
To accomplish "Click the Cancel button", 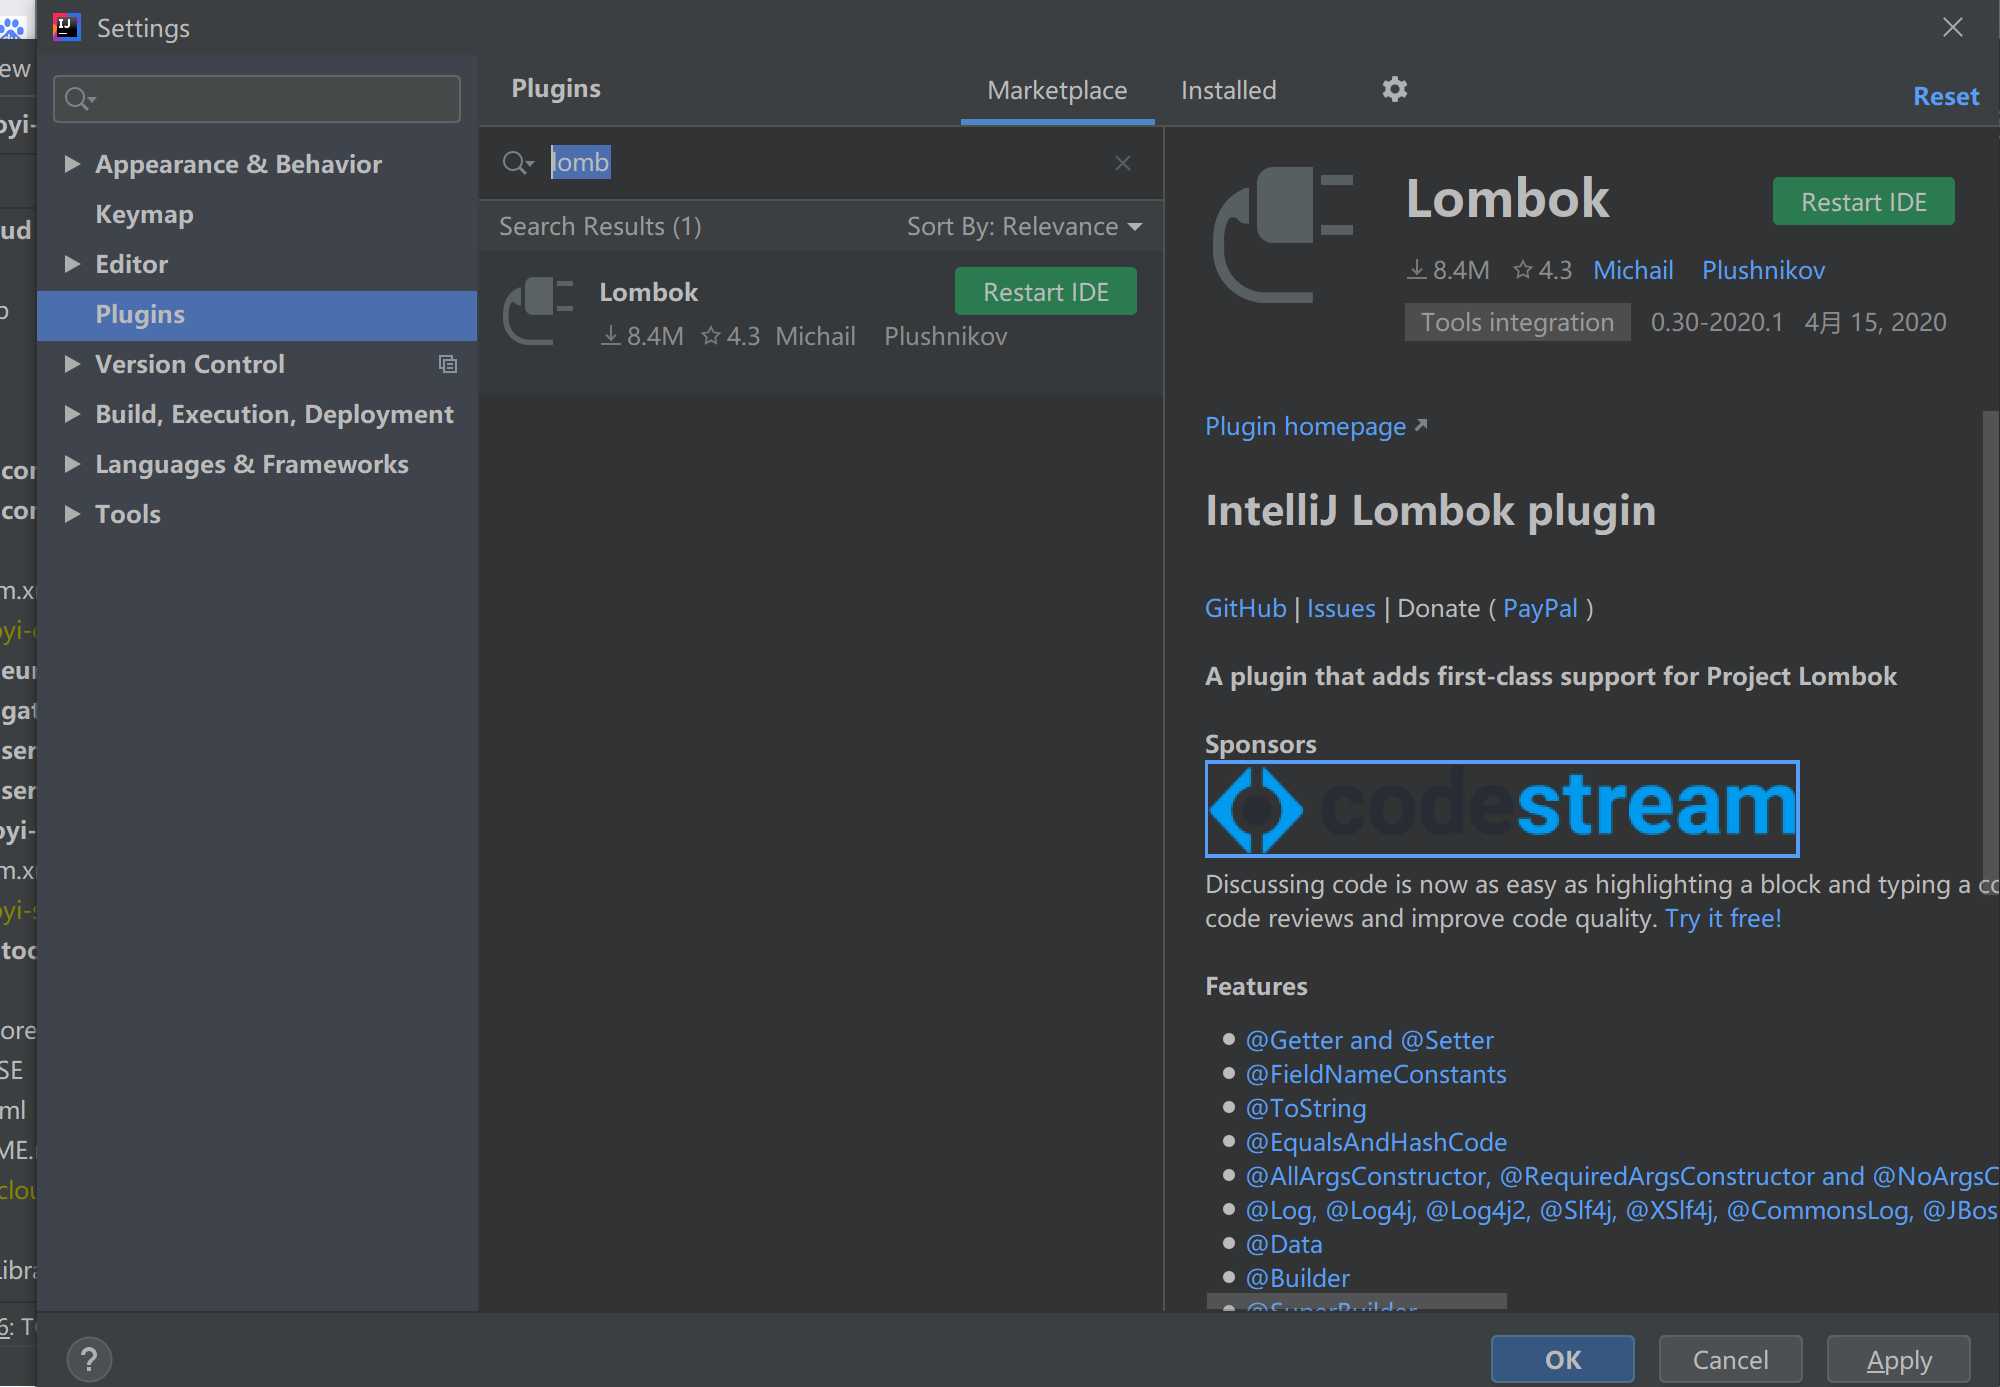I will (1731, 1360).
